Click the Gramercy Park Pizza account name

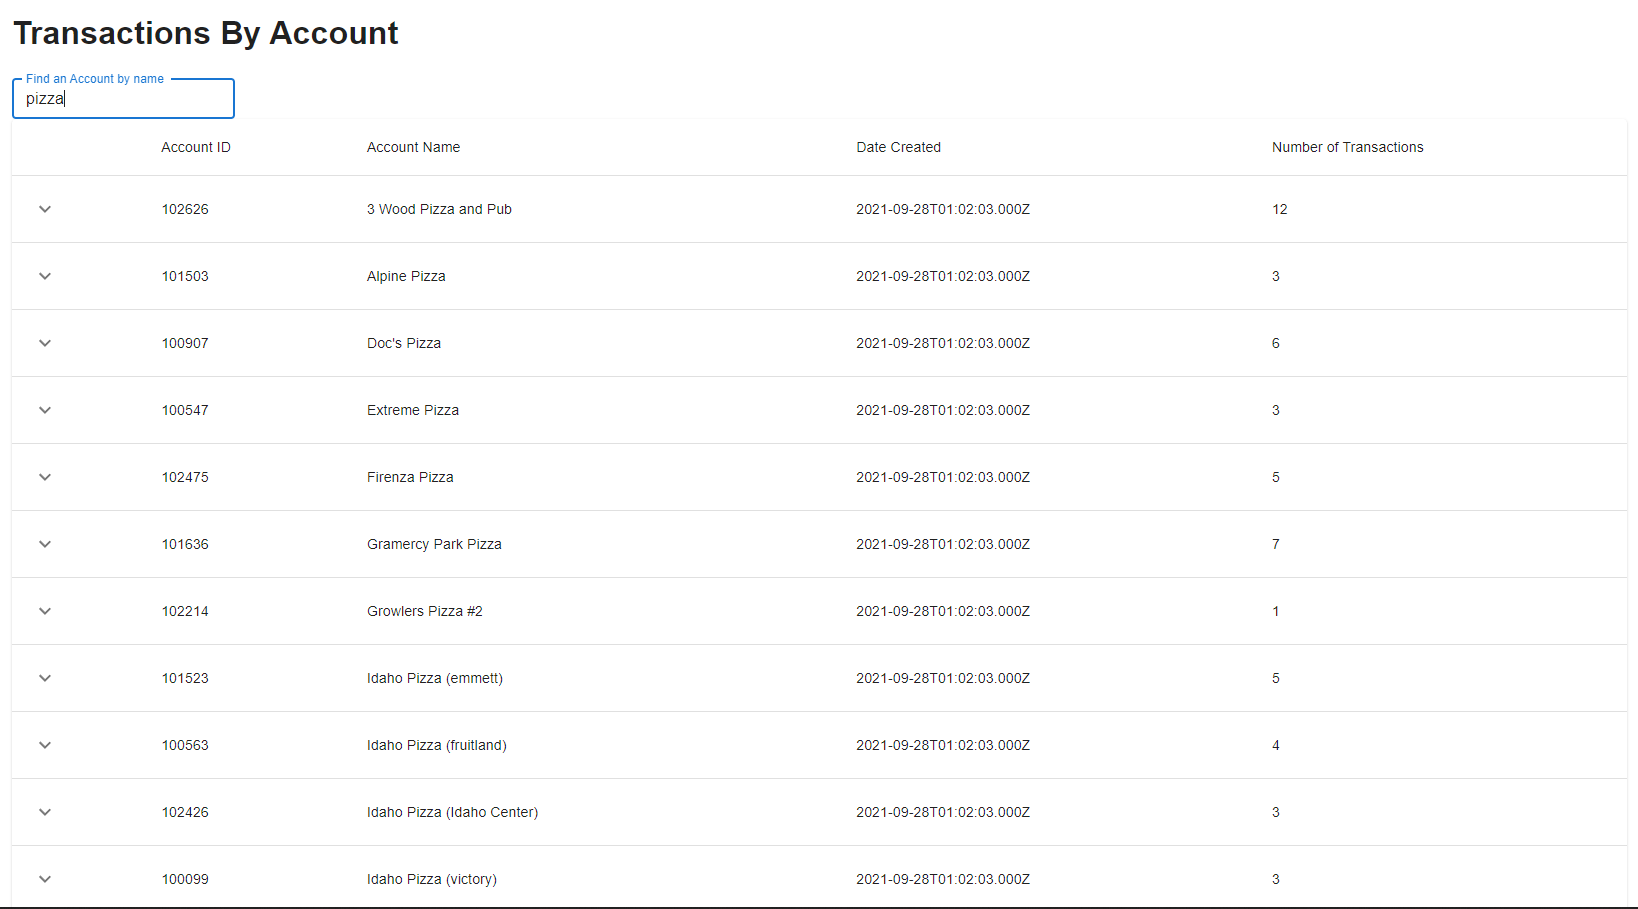(434, 544)
